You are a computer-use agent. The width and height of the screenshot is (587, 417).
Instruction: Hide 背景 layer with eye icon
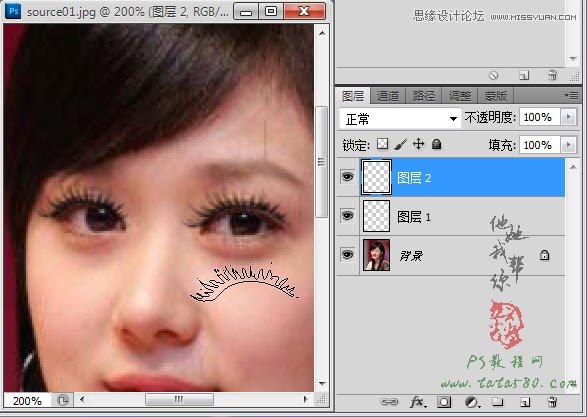(x=348, y=255)
